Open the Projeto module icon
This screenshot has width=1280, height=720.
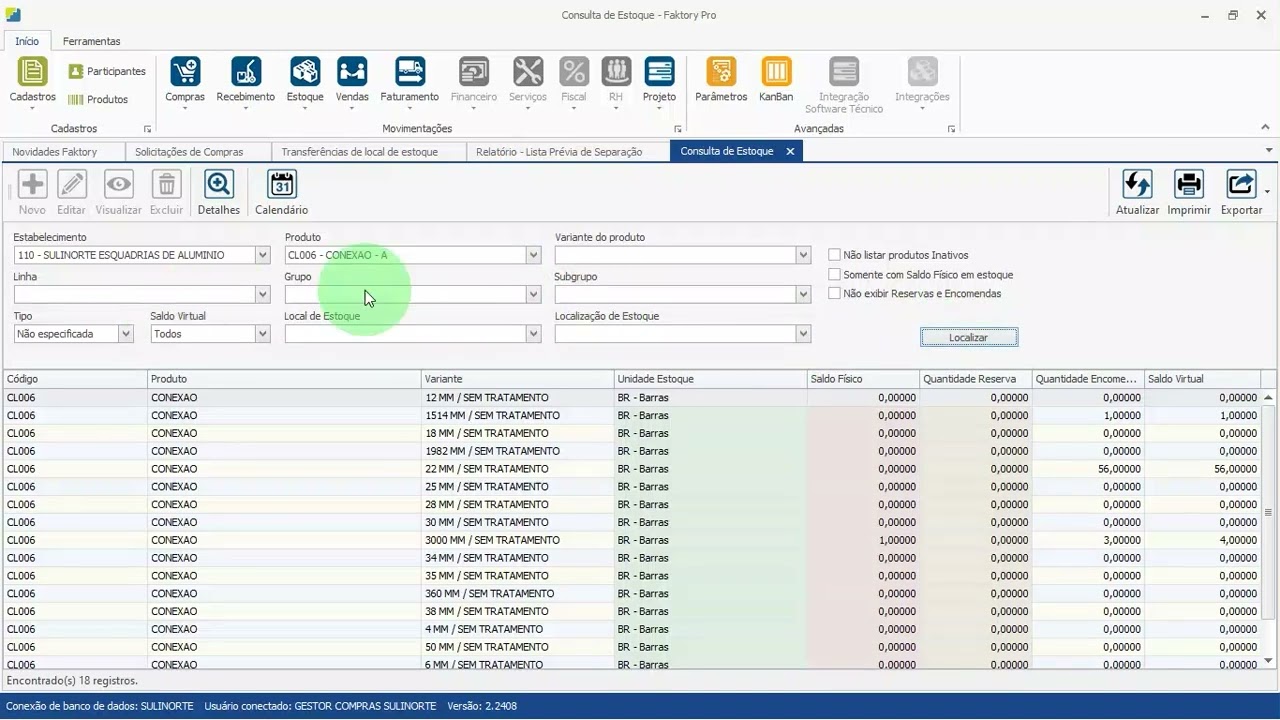pyautogui.click(x=659, y=72)
